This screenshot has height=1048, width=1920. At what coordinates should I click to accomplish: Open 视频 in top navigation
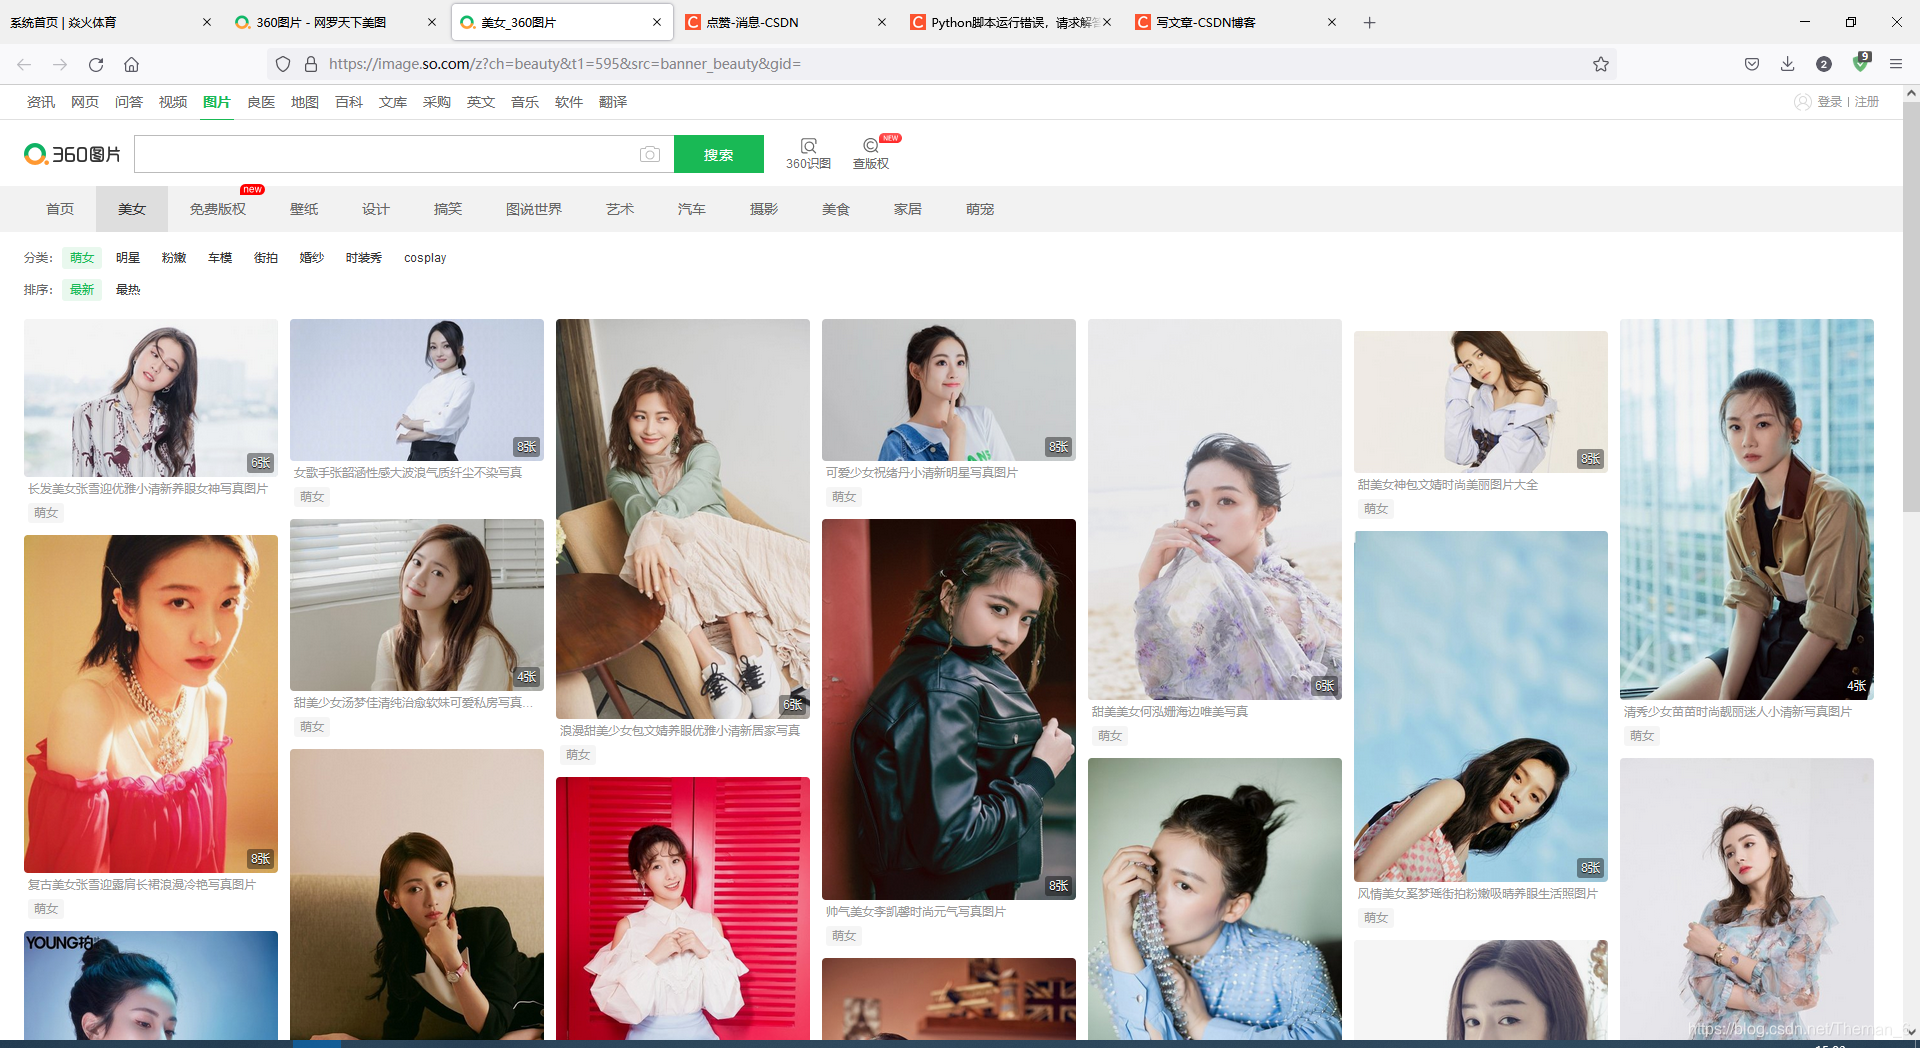pos(173,102)
